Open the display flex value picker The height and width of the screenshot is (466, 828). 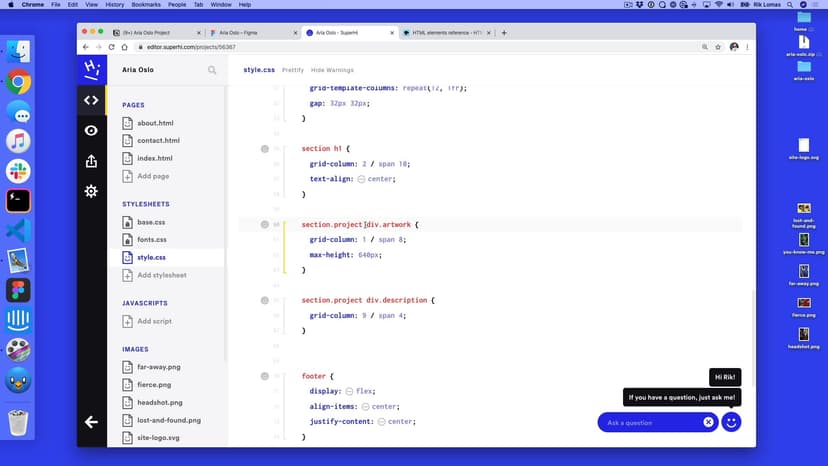click(x=349, y=391)
